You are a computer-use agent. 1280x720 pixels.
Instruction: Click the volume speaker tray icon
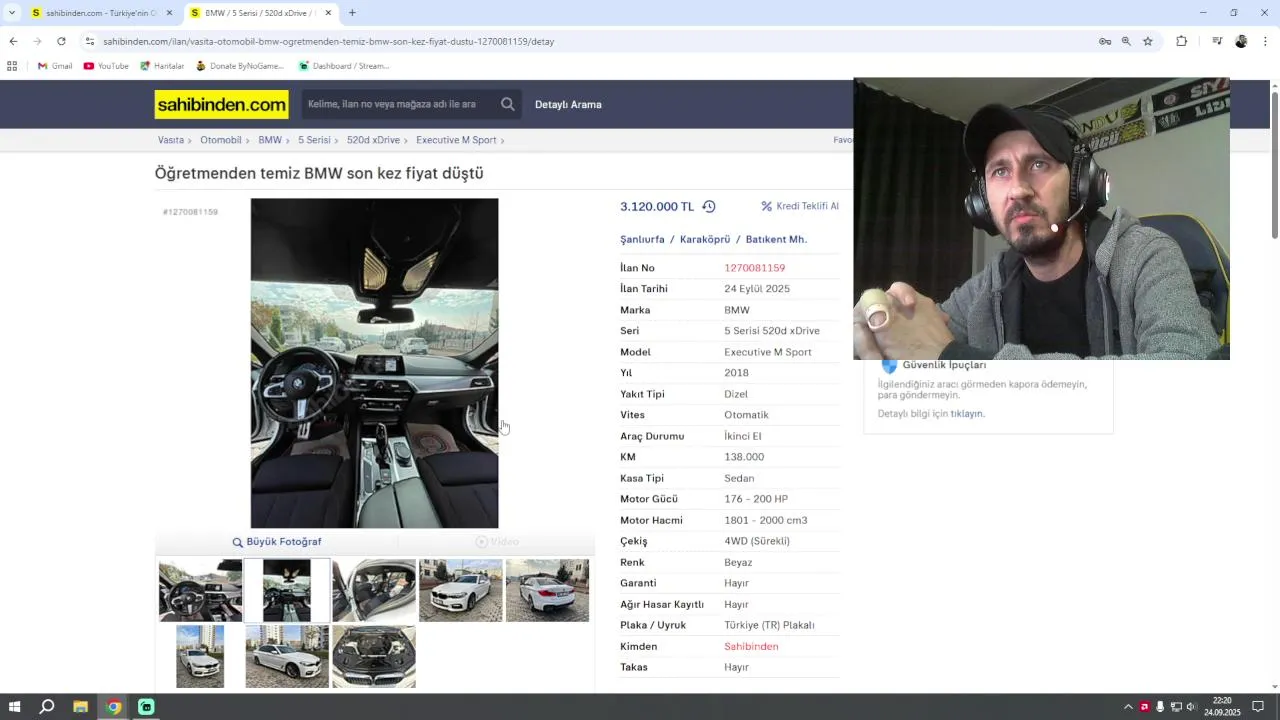click(1191, 707)
